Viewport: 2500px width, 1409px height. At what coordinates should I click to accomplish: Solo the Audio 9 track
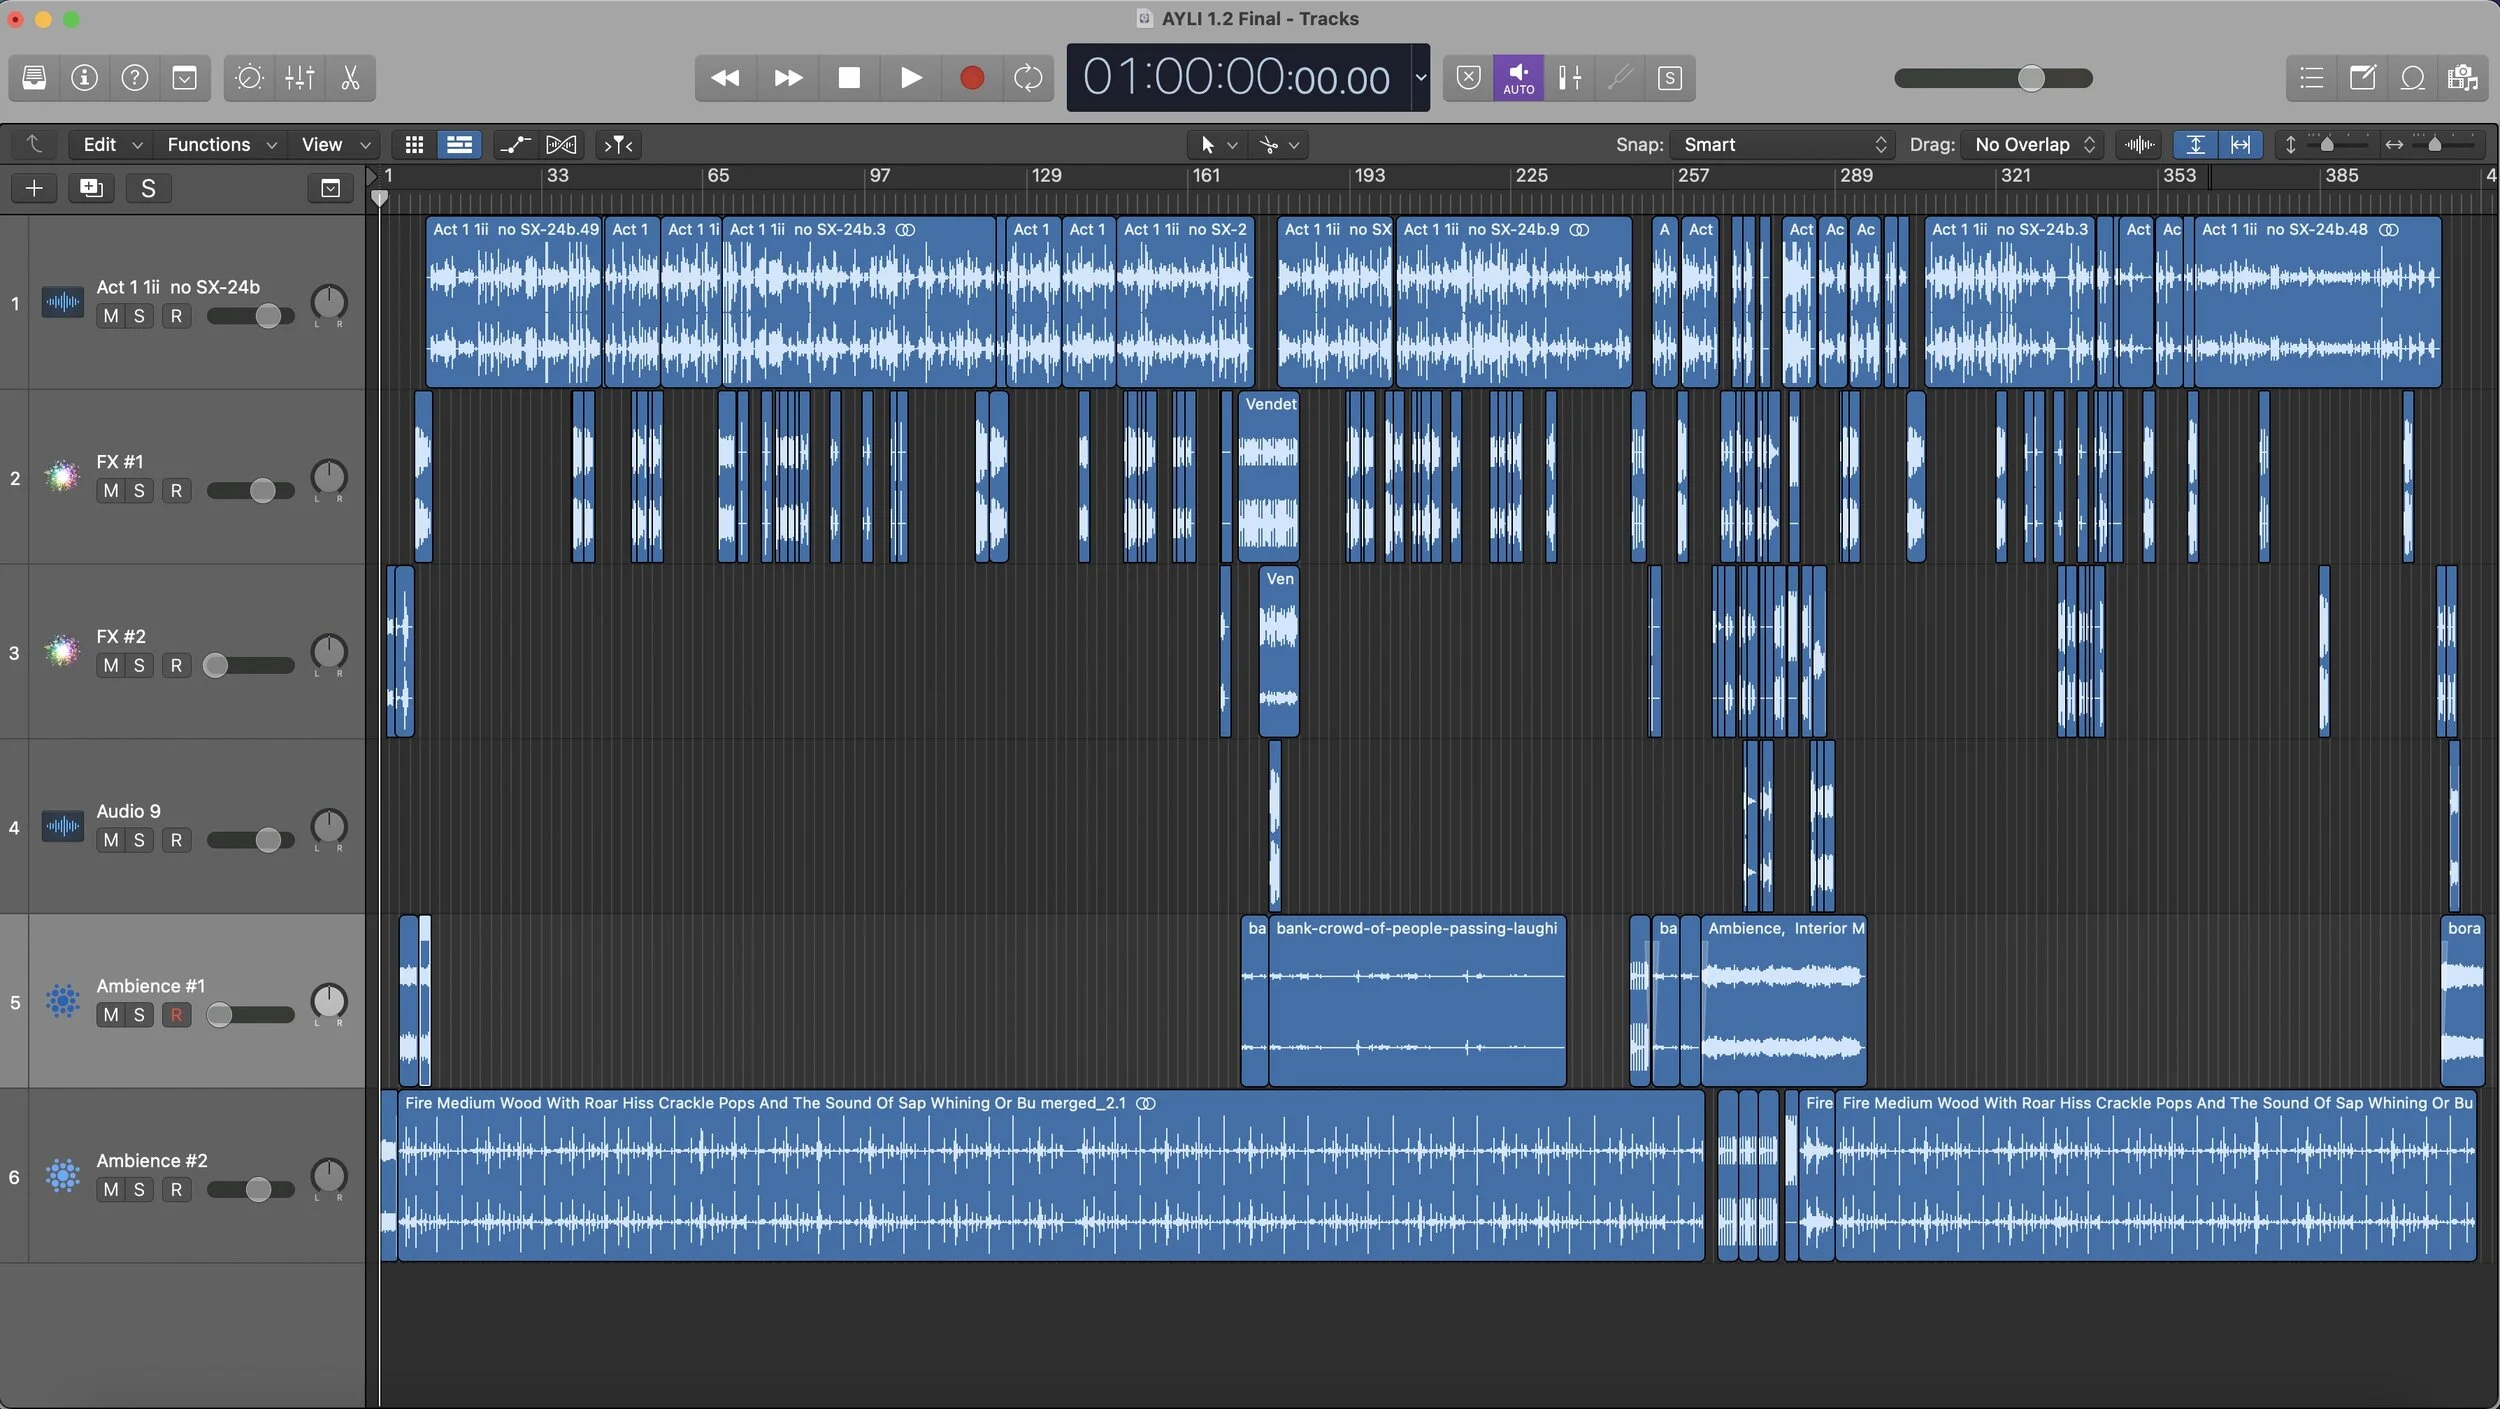[139, 840]
